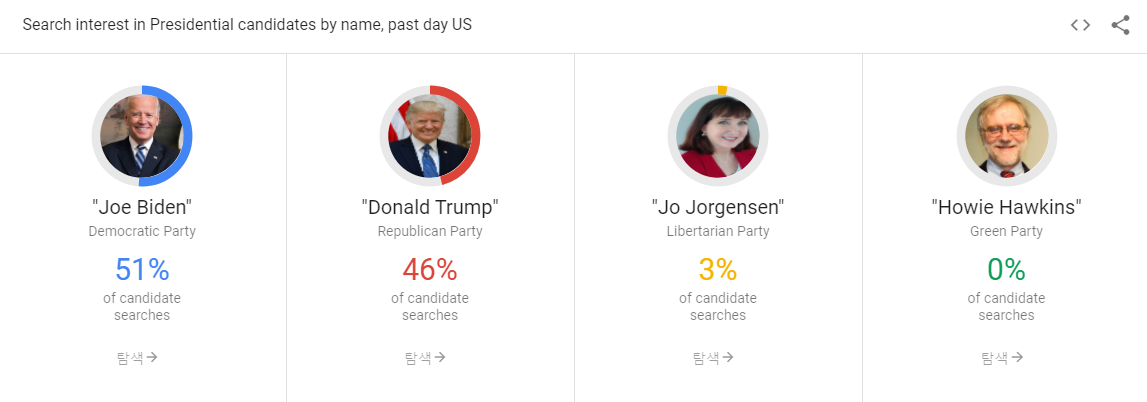Image resolution: width=1147 pixels, height=402 pixels.
Task: Click Joe Biden's portrait photo
Action: pos(141,135)
